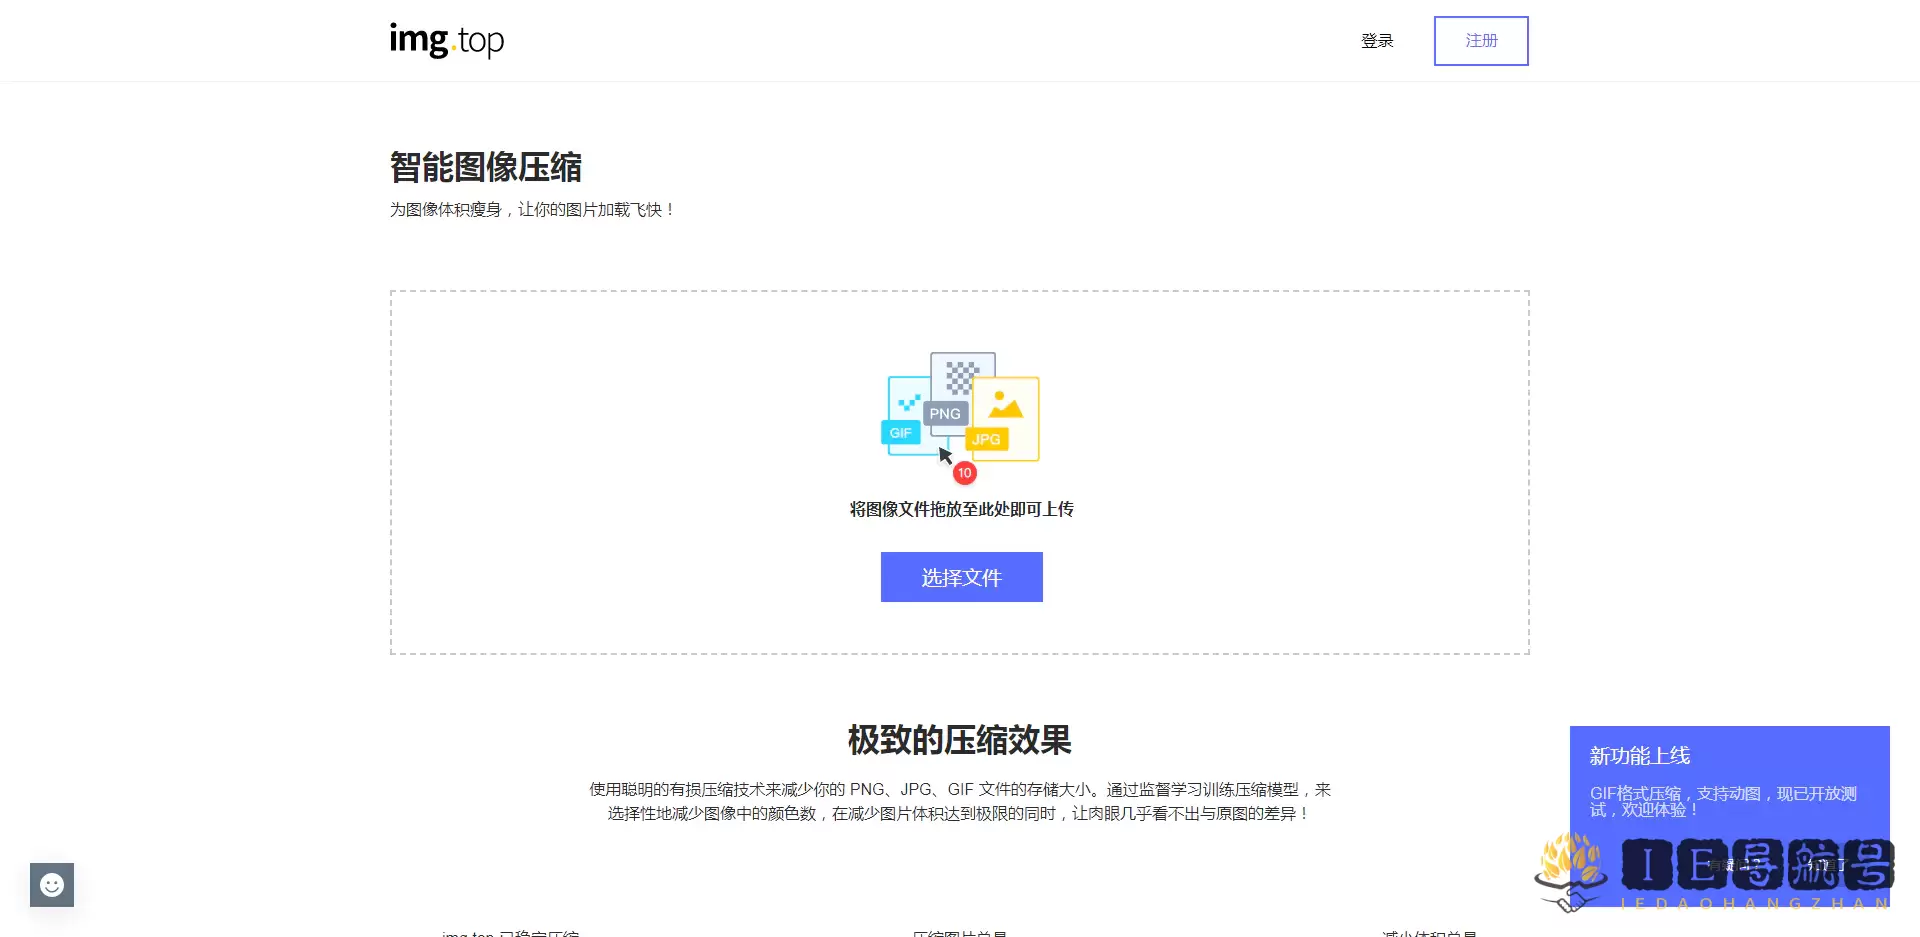Dismiss popup with 知道了
Image resolution: width=1920 pixels, height=937 pixels.
coord(1826,865)
